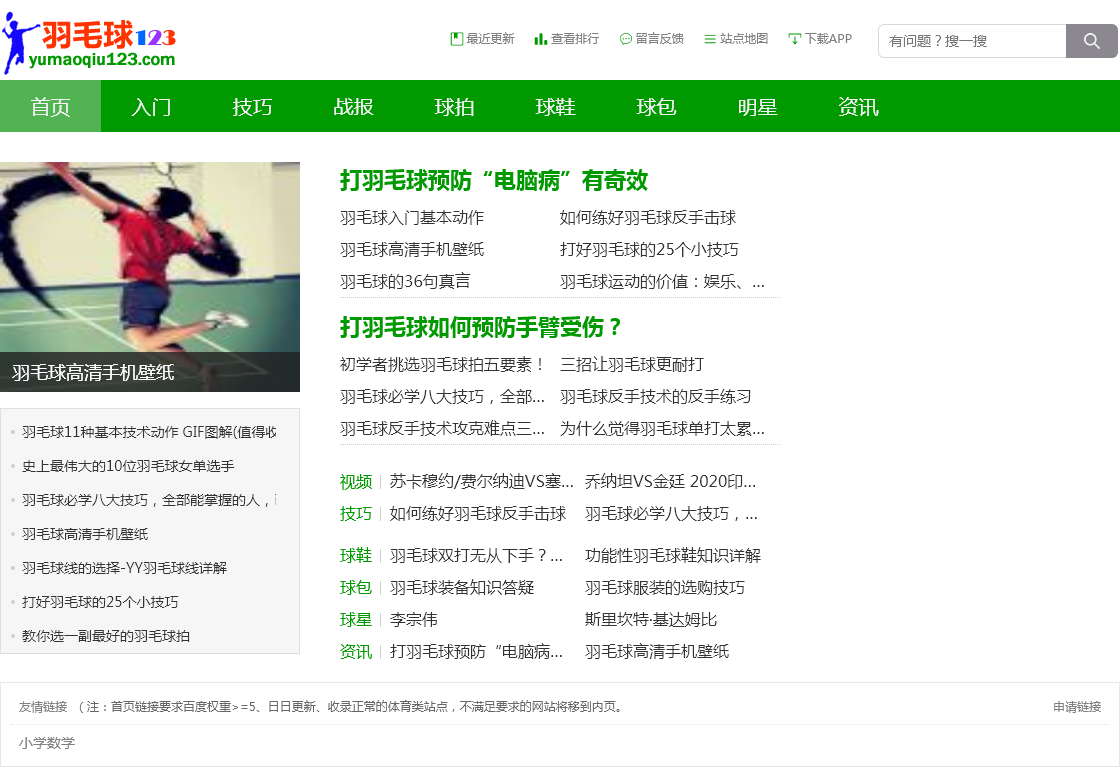
Task: Open 羽毛球高清手机壁纸 in 资讯 row
Action: [657, 652]
